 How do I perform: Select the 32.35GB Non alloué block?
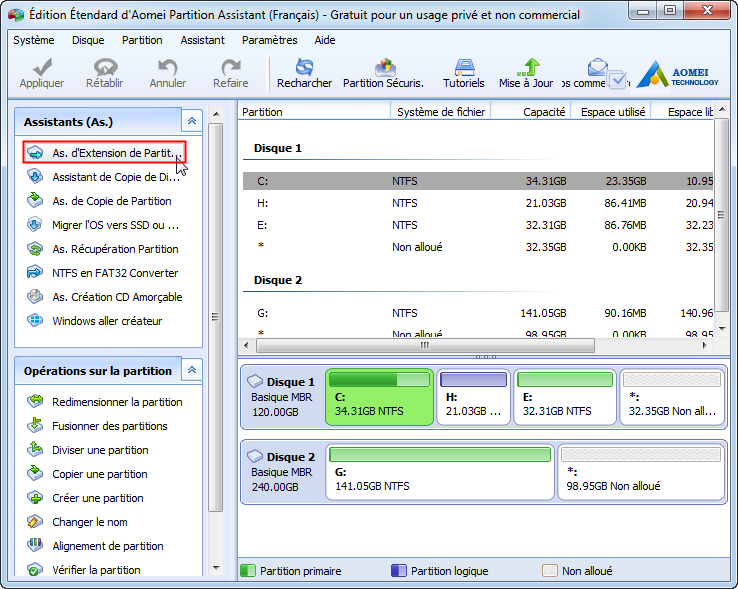[672, 397]
